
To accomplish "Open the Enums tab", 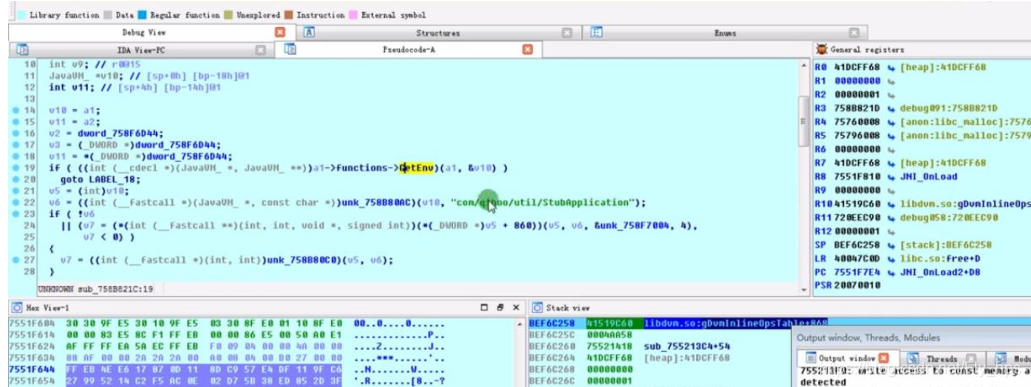I will click(725, 32).
